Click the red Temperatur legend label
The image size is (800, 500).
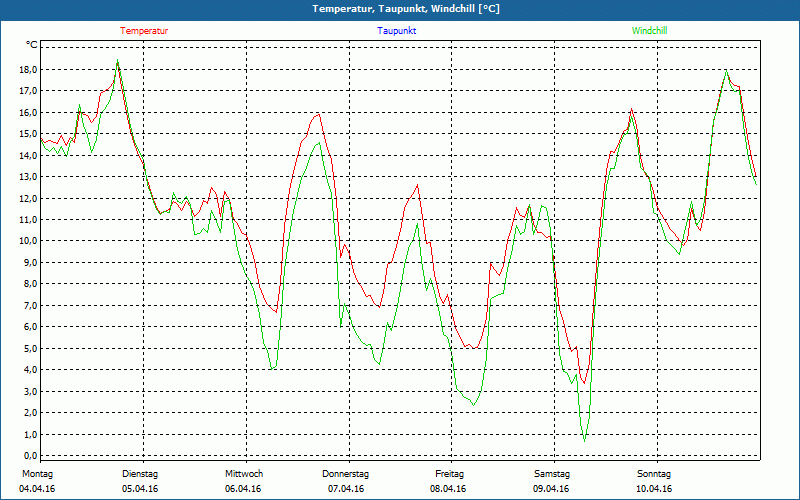tap(144, 31)
